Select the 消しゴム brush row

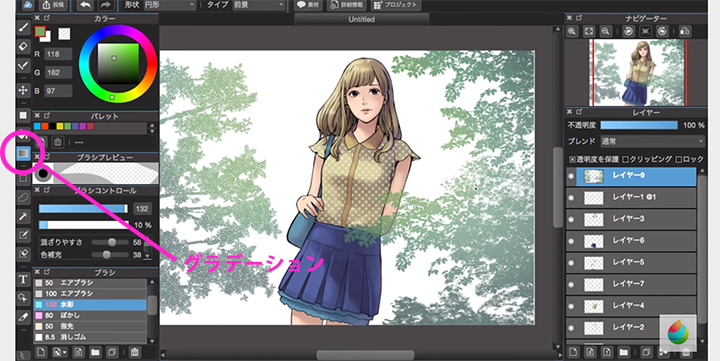[x=90, y=337]
